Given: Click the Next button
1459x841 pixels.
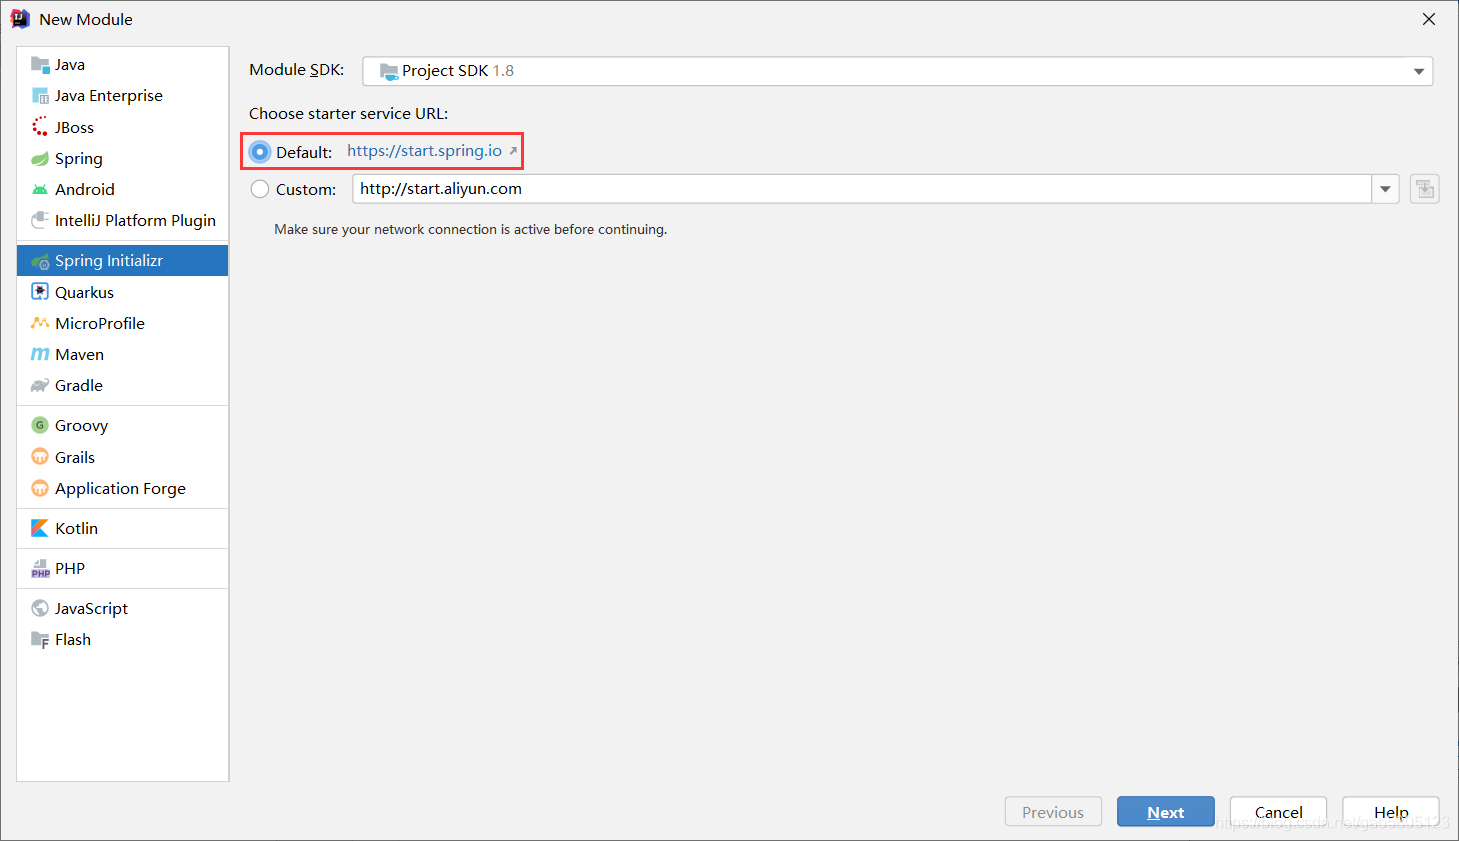Looking at the screenshot, I should point(1165,811).
